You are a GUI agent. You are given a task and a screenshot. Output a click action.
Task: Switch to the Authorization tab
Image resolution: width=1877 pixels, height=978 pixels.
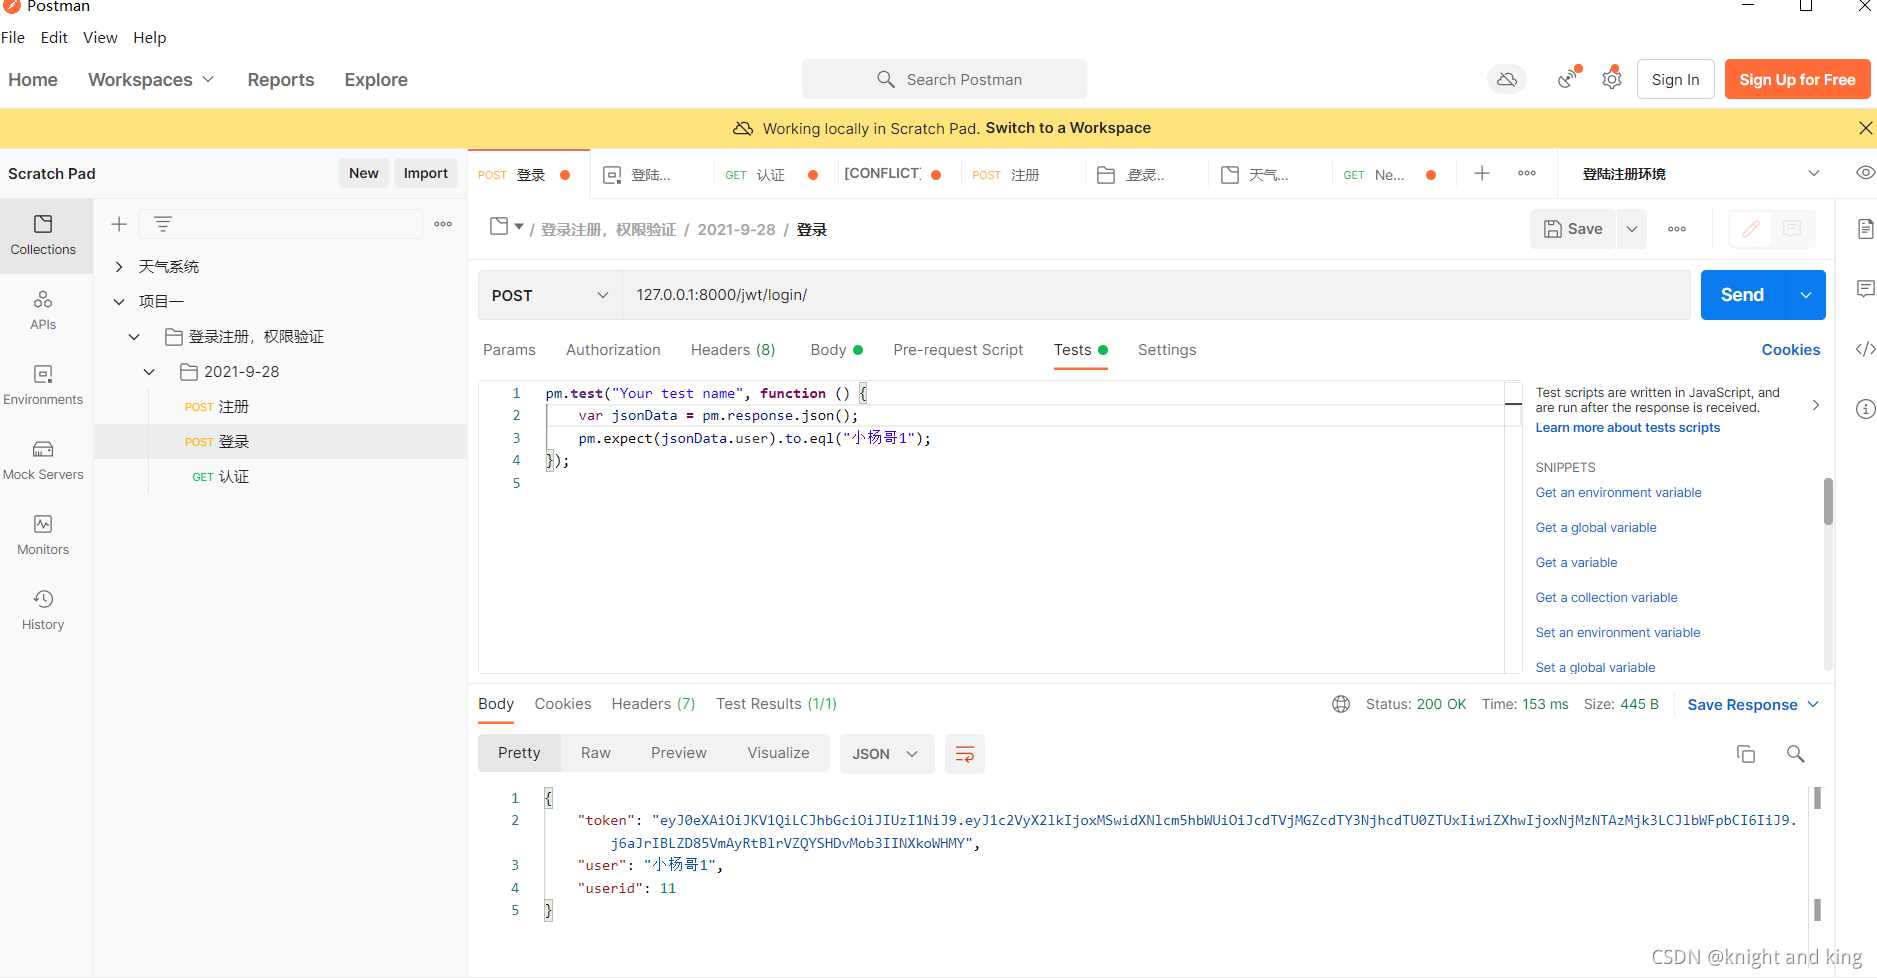coord(613,349)
